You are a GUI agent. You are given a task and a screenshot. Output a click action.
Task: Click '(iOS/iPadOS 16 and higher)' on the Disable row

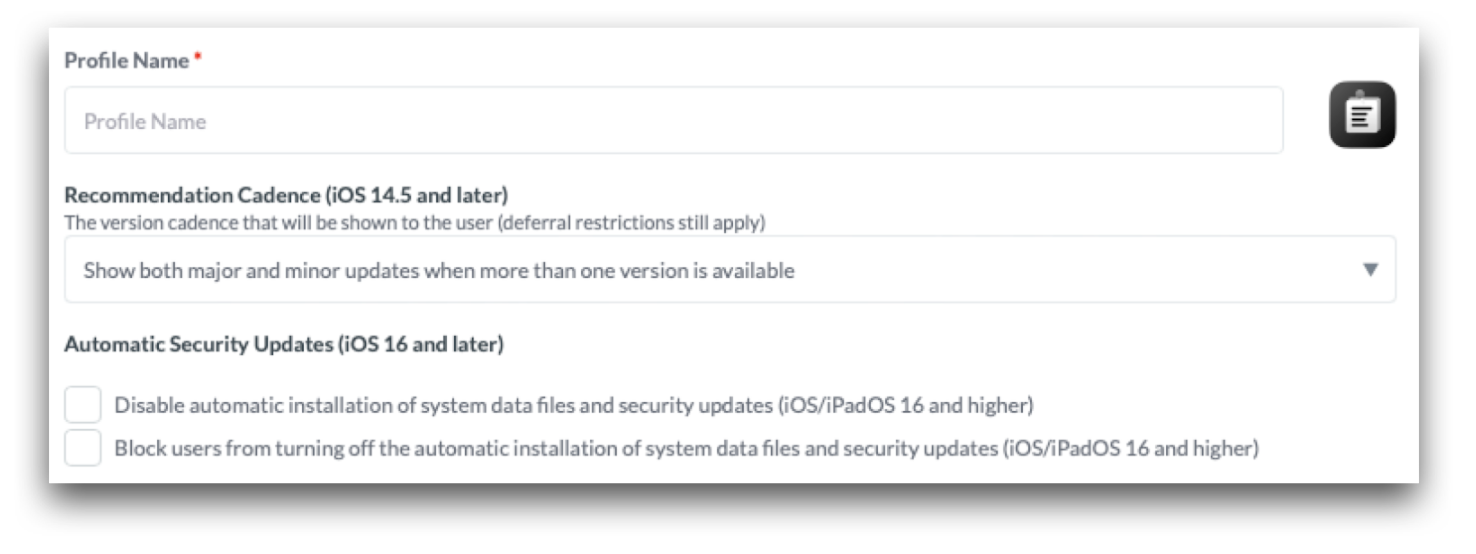click(905, 406)
